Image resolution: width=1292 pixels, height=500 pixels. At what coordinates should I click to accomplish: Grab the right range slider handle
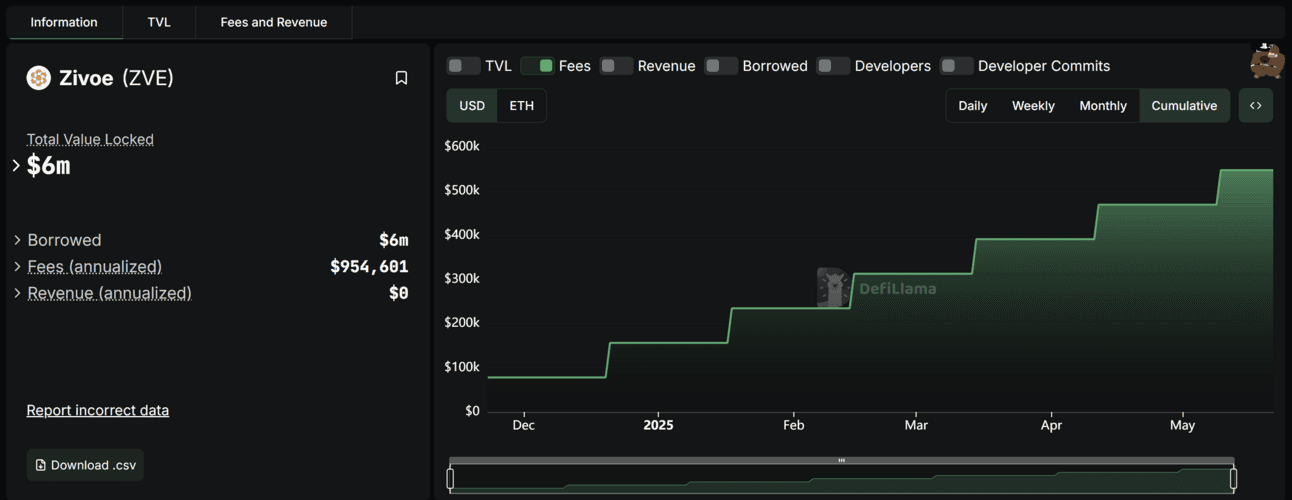coord(1233,479)
